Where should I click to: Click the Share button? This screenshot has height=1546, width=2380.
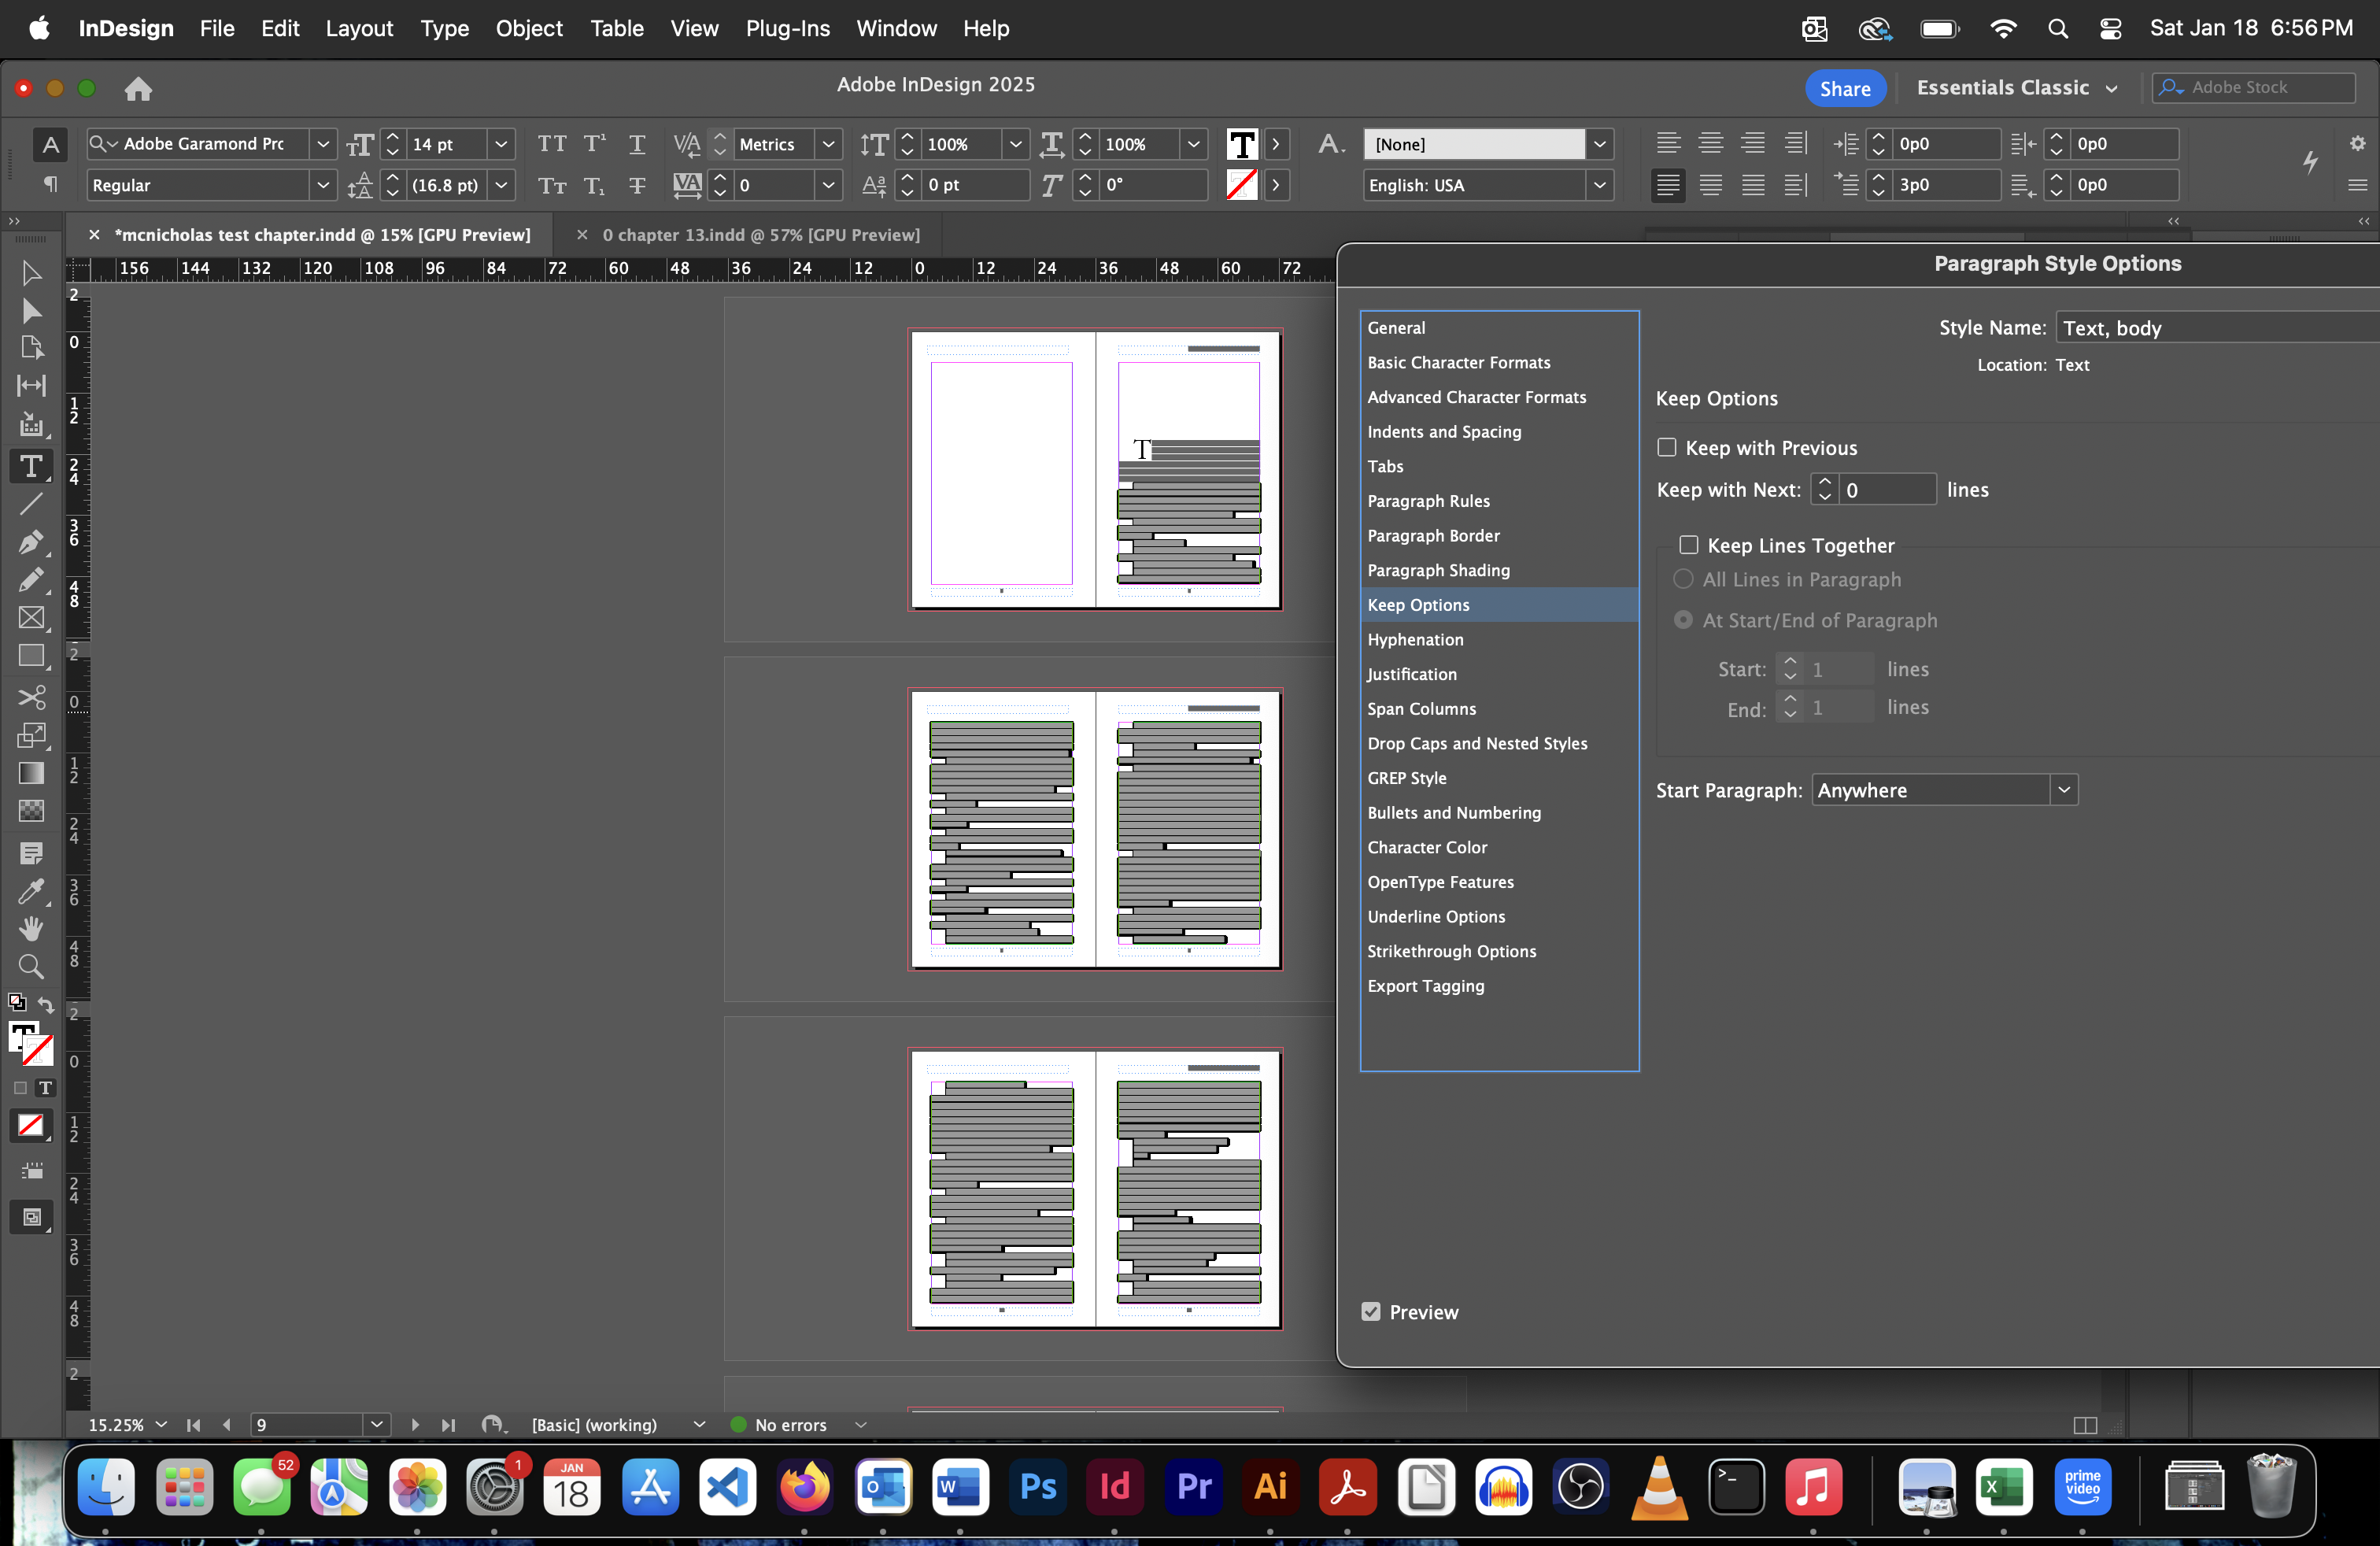click(x=1844, y=88)
